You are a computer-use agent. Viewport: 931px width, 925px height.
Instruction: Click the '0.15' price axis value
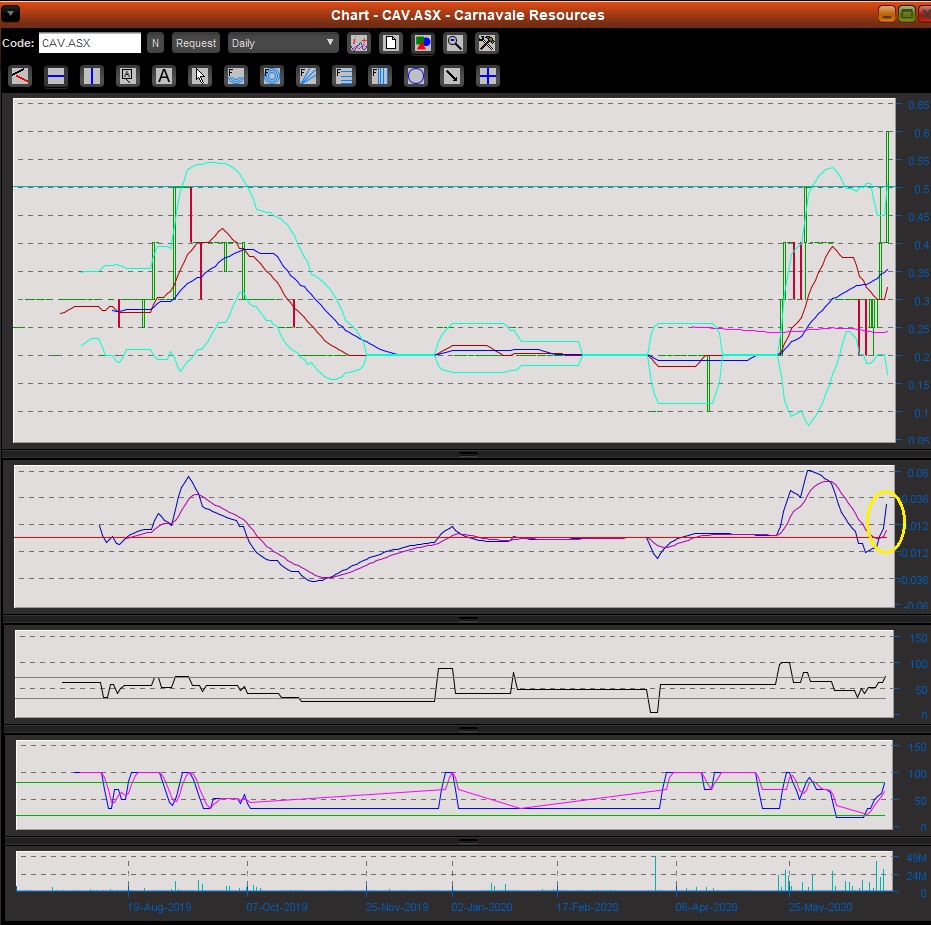pos(919,385)
